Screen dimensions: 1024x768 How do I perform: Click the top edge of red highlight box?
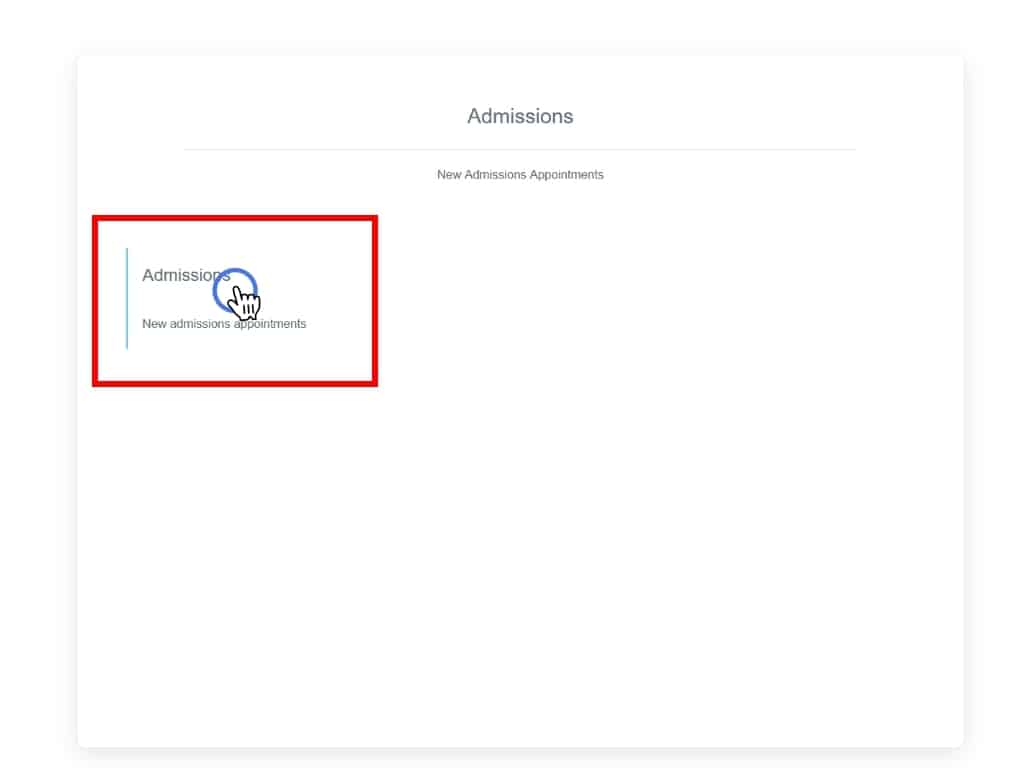pos(235,218)
